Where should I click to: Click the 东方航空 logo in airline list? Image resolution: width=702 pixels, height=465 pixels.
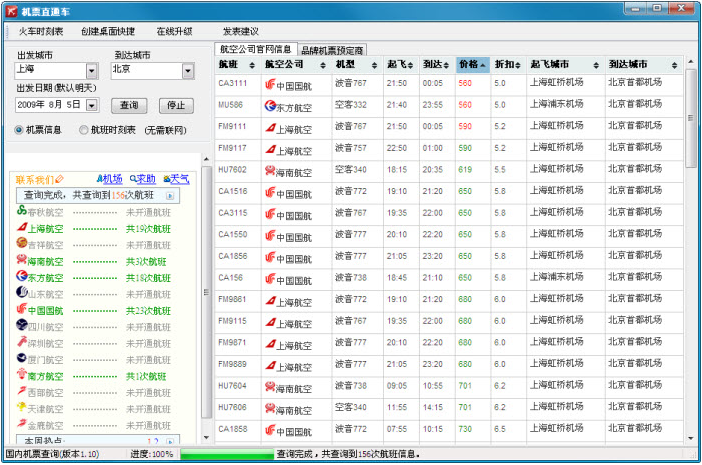22,277
